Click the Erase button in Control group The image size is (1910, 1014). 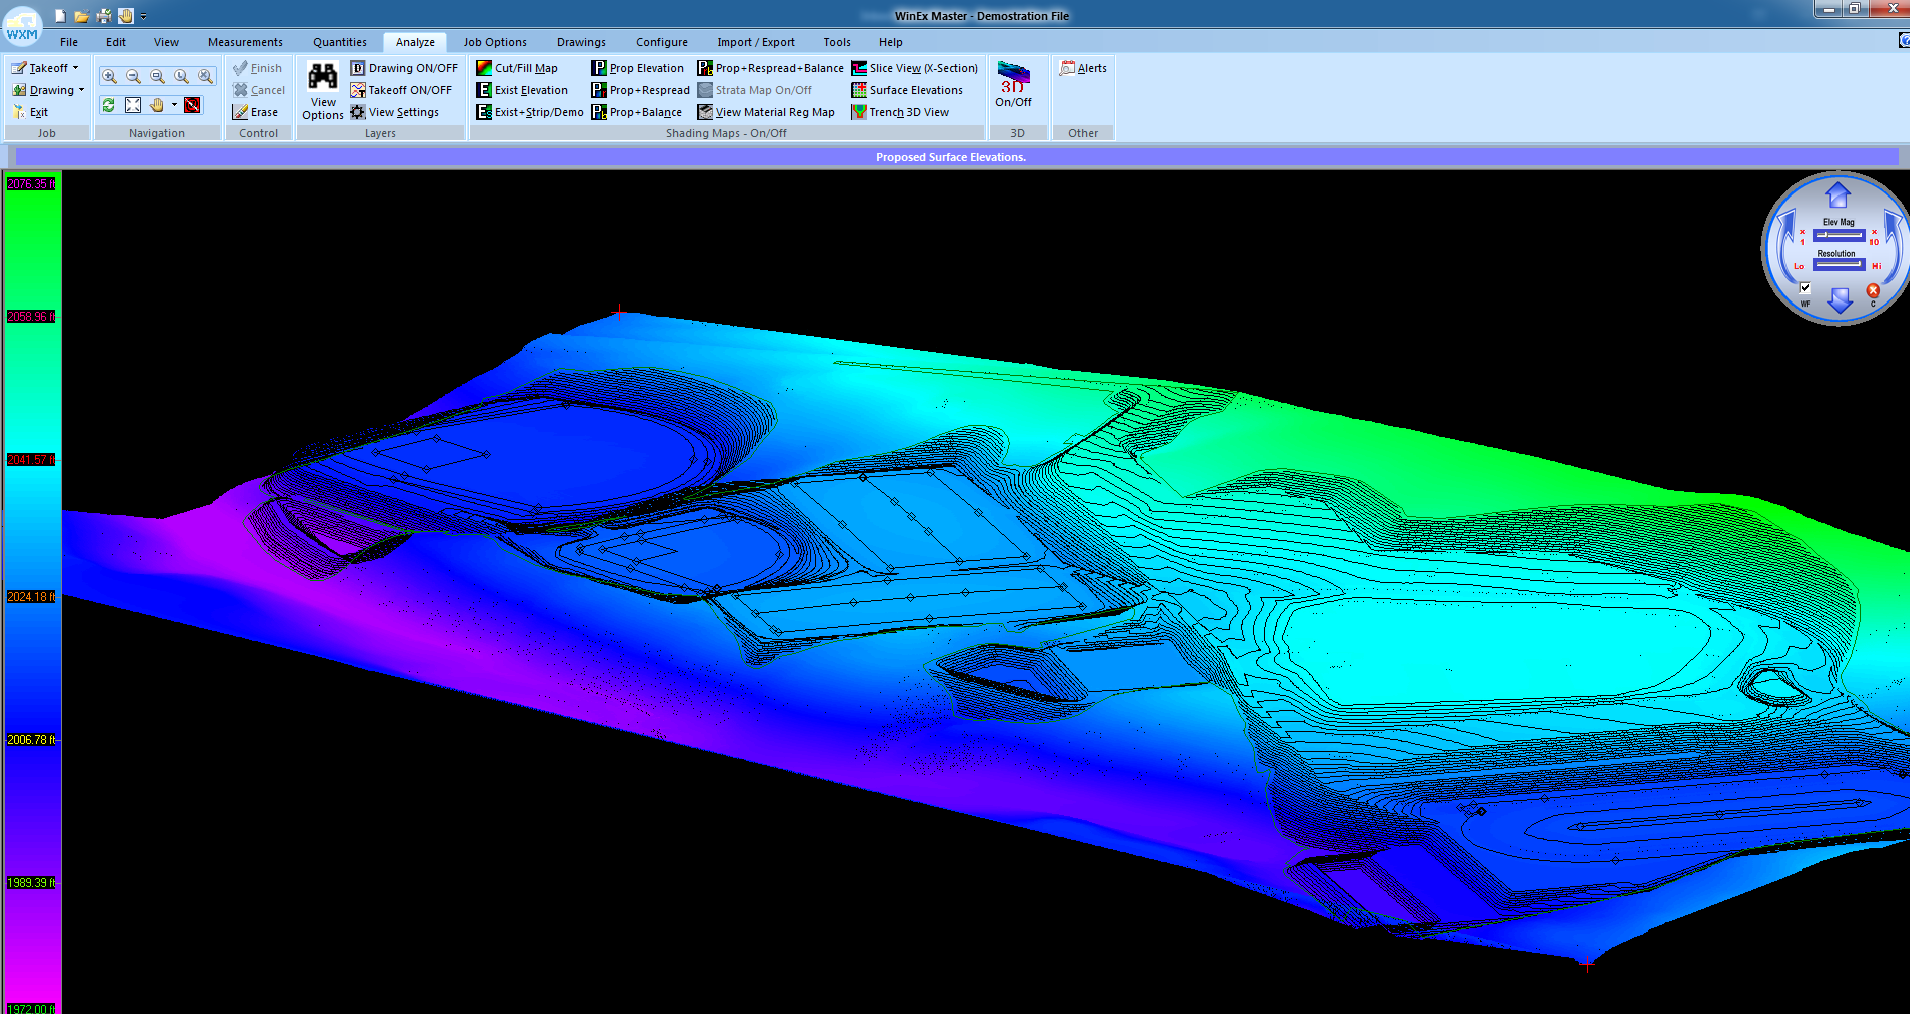pos(258,112)
